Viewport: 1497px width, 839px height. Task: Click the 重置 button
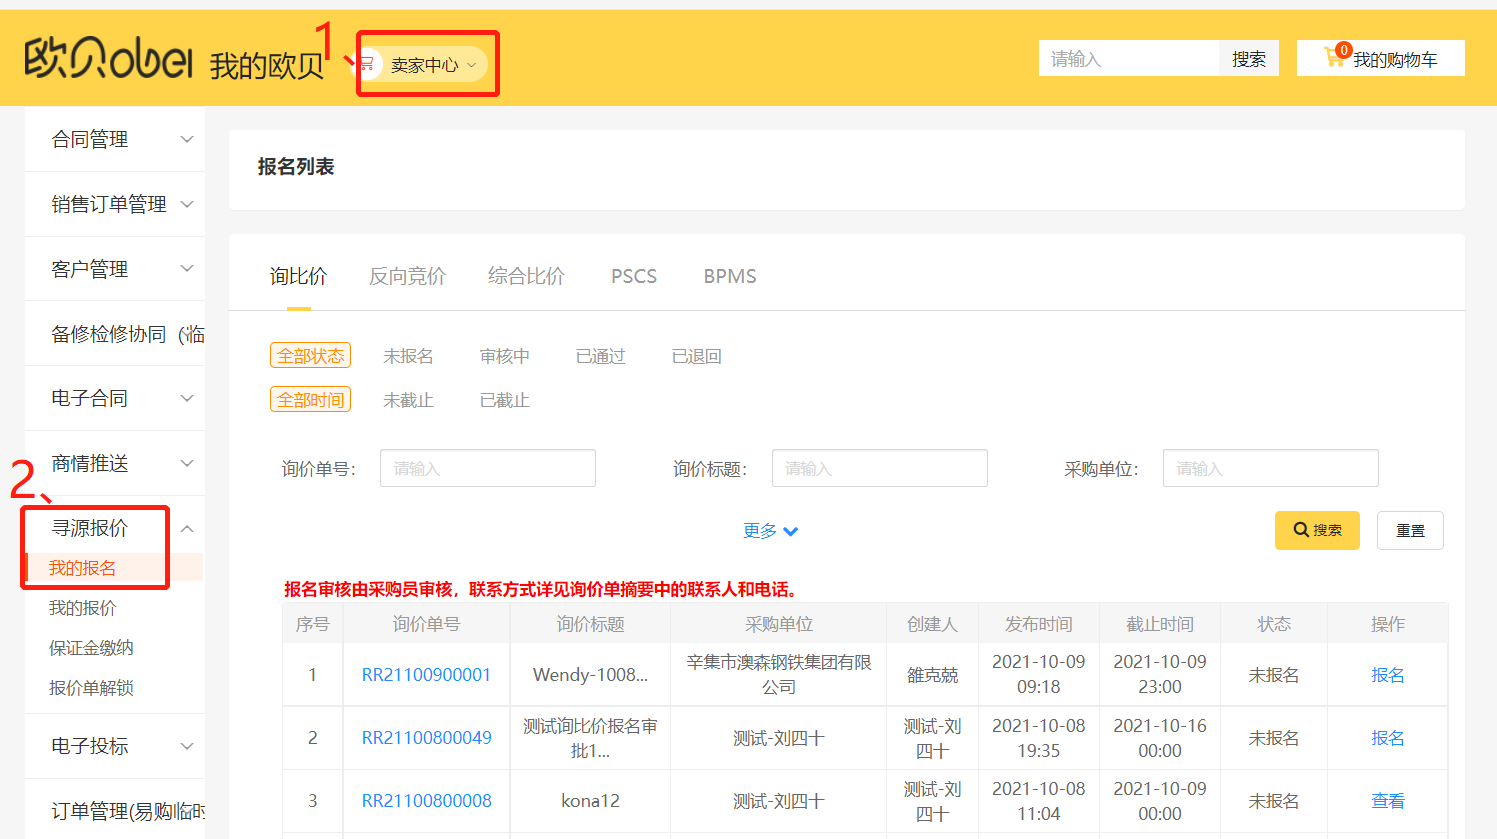click(x=1409, y=530)
